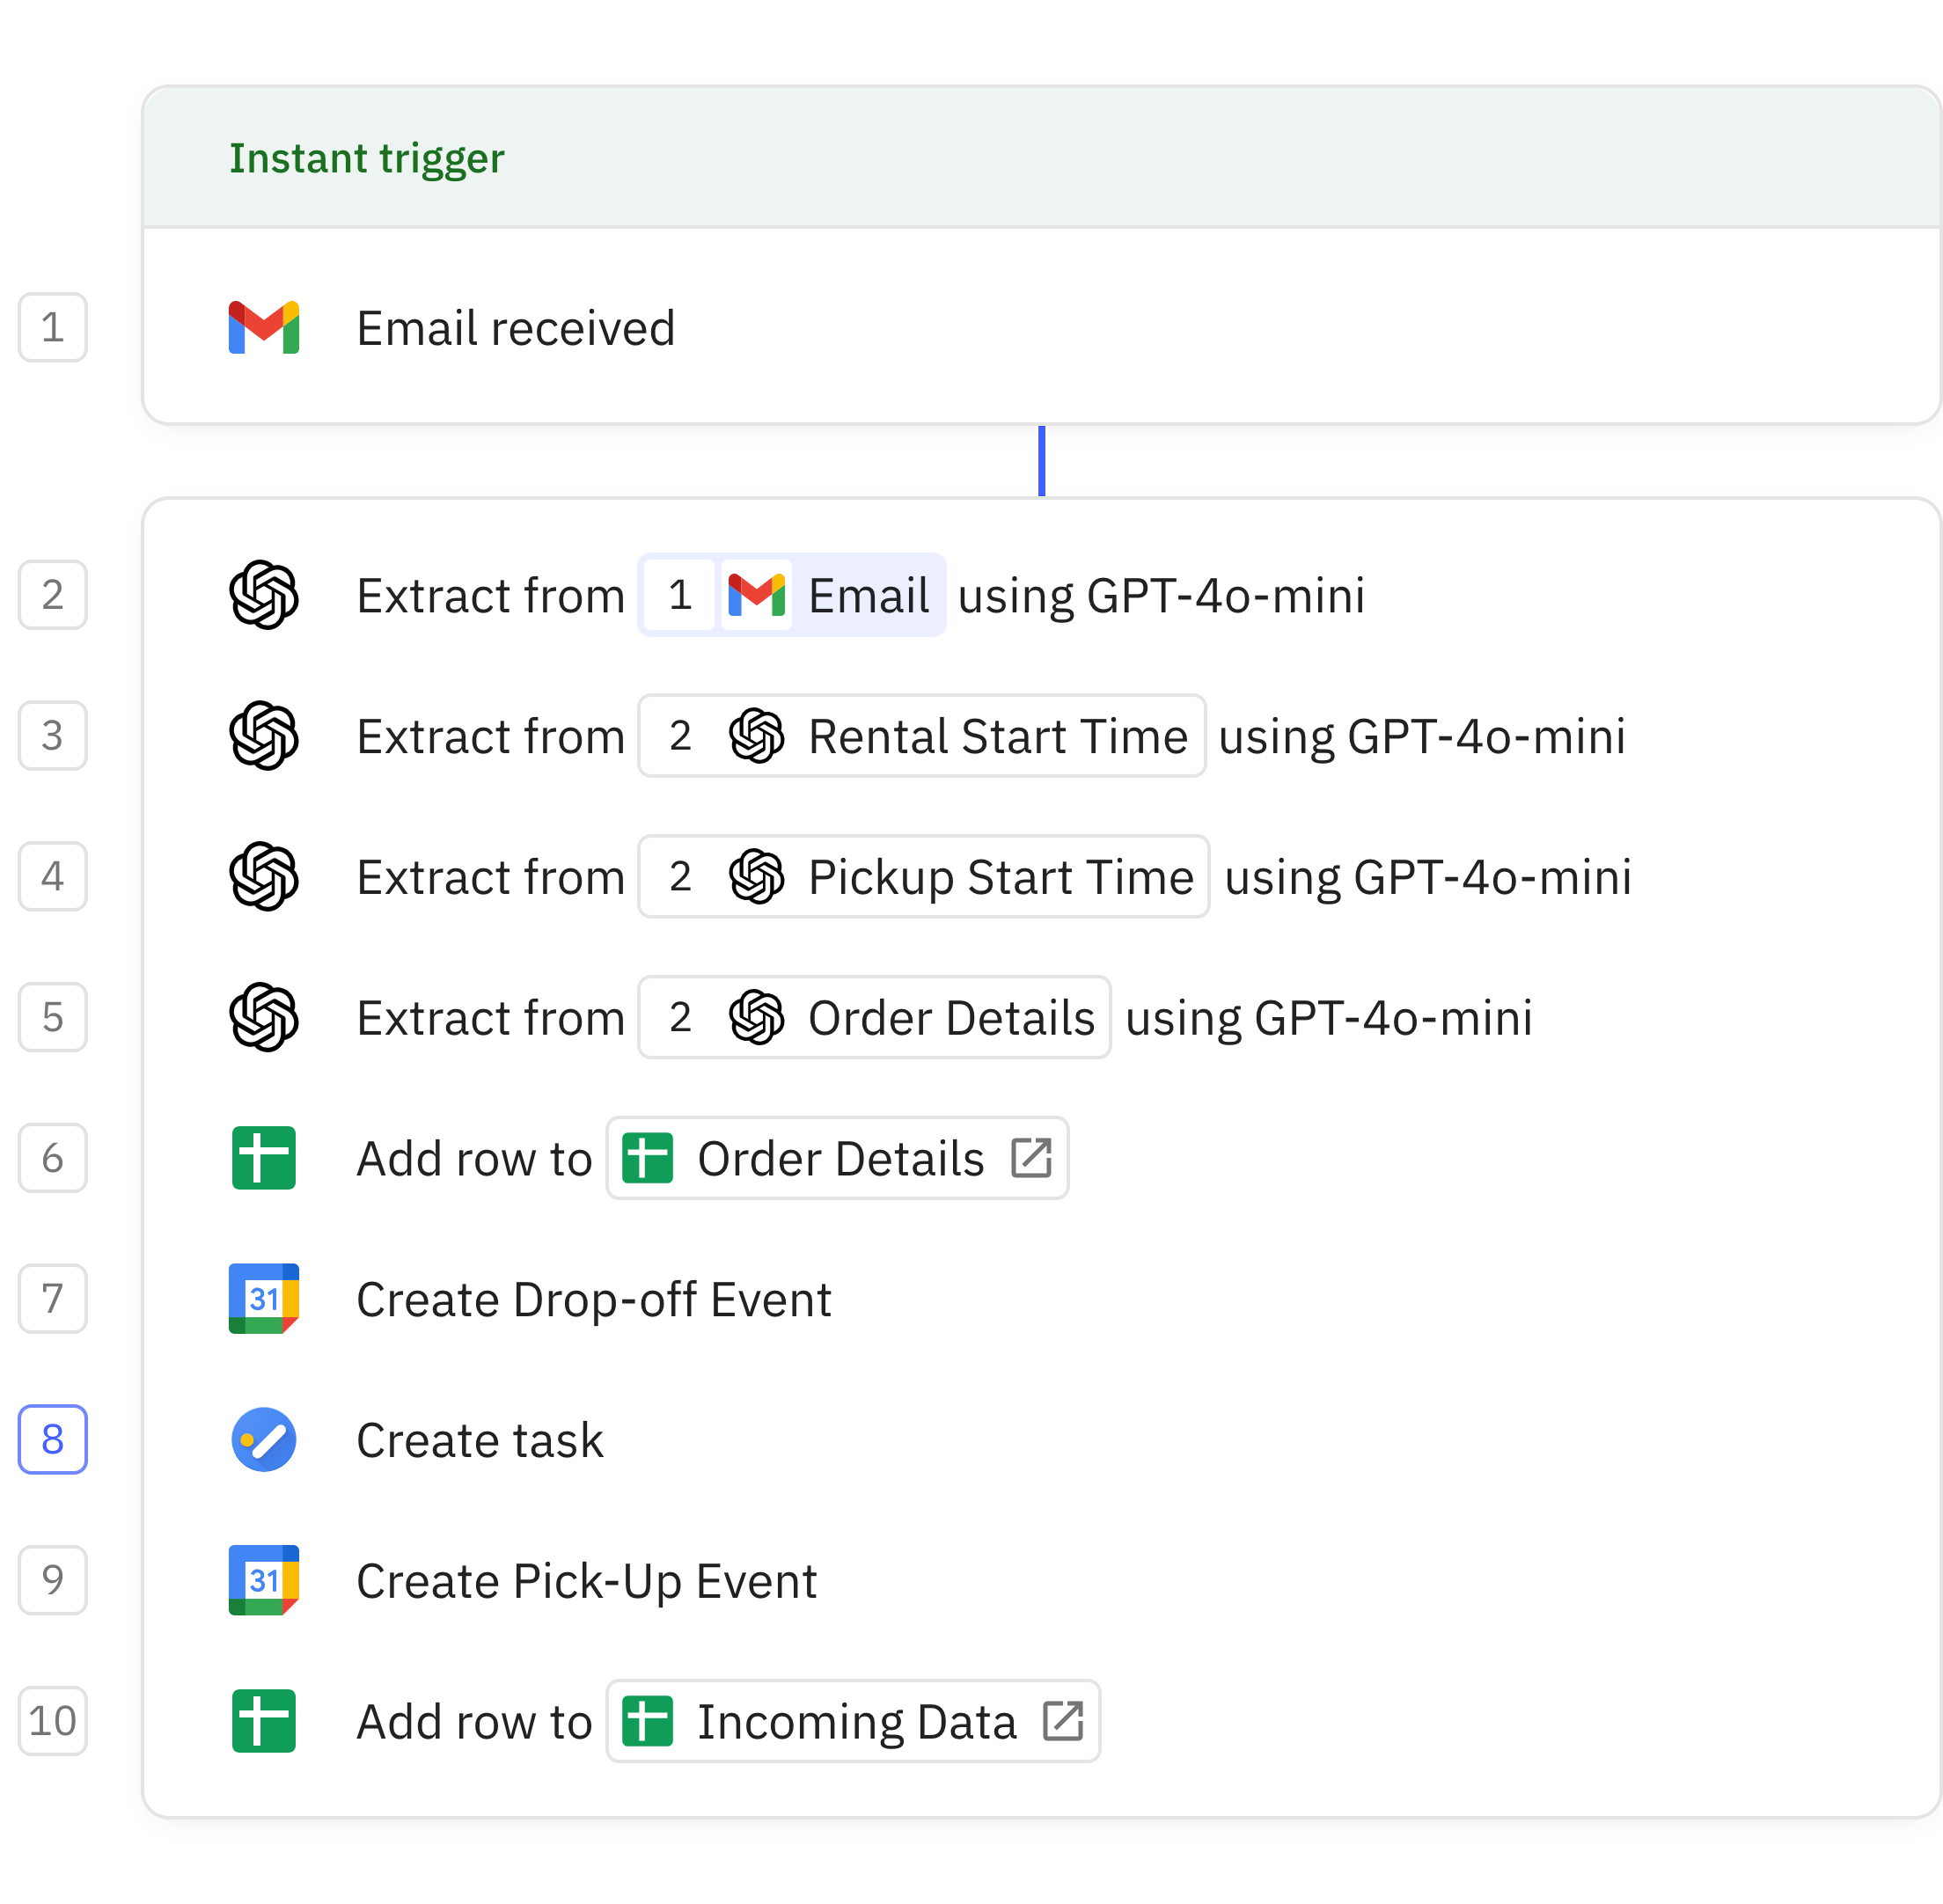
Task: Open the Incoming Data sheet link
Action: point(854,1721)
